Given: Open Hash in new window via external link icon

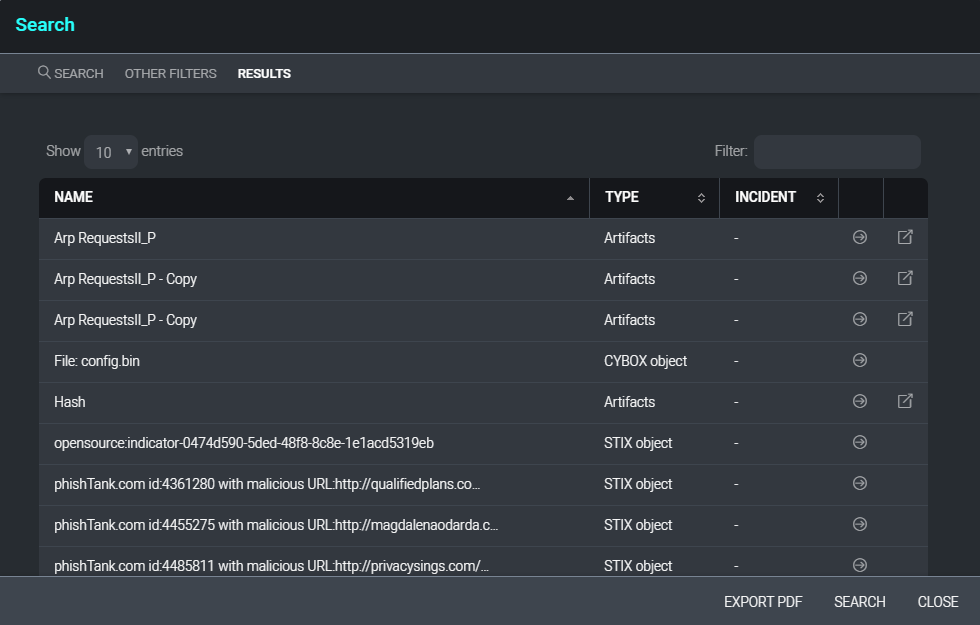Looking at the screenshot, I should coord(904,400).
